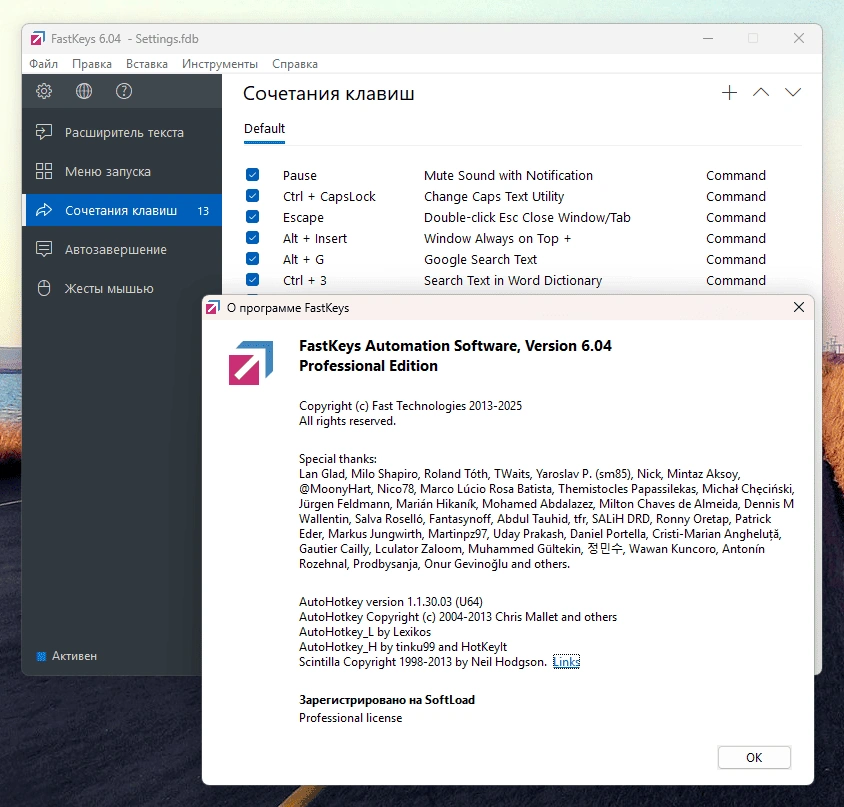Click the Активен status text
The width and height of the screenshot is (844, 807).
click(74, 656)
